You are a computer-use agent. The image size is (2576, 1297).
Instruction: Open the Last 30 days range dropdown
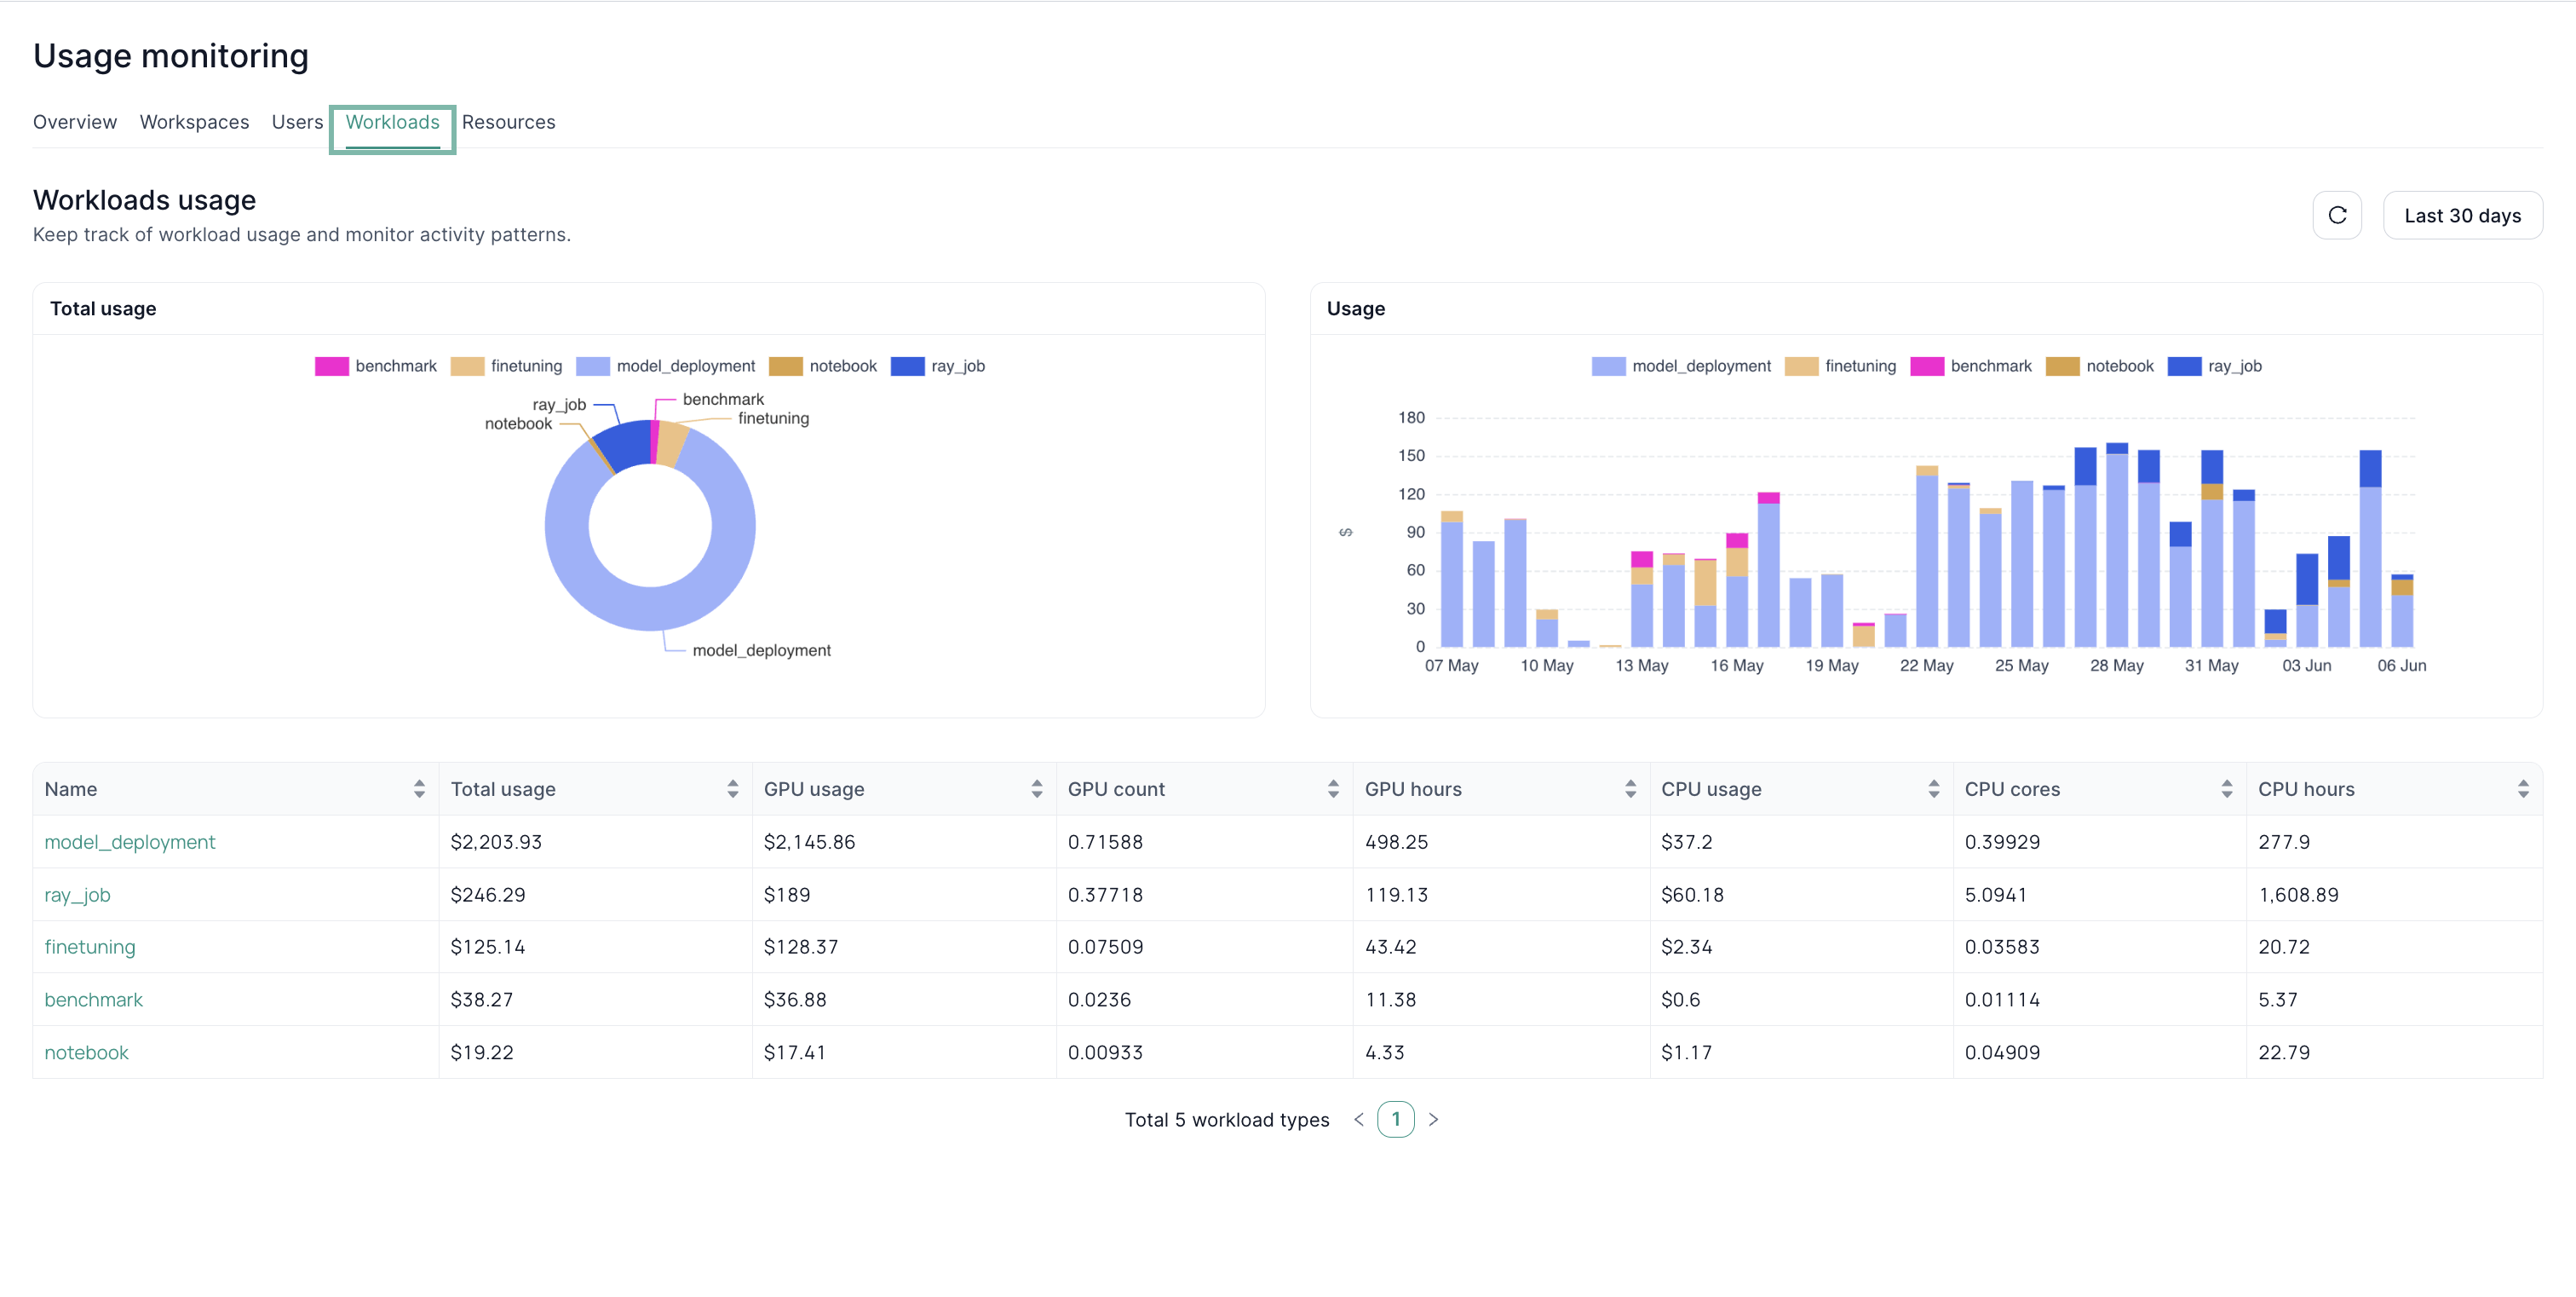2461,215
